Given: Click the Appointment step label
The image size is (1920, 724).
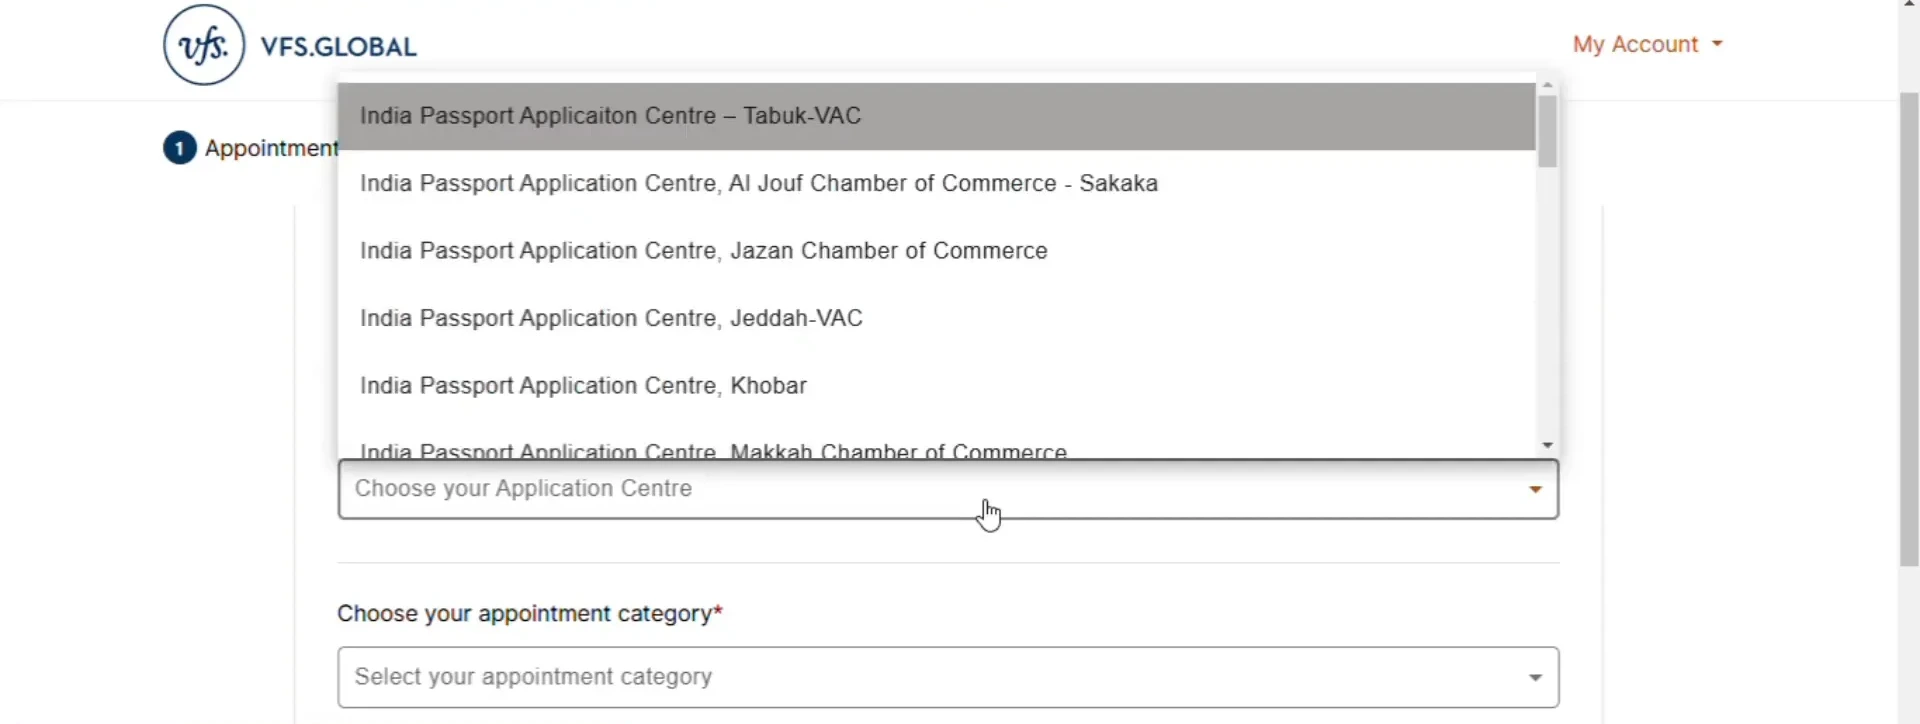Looking at the screenshot, I should (x=271, y=149).
